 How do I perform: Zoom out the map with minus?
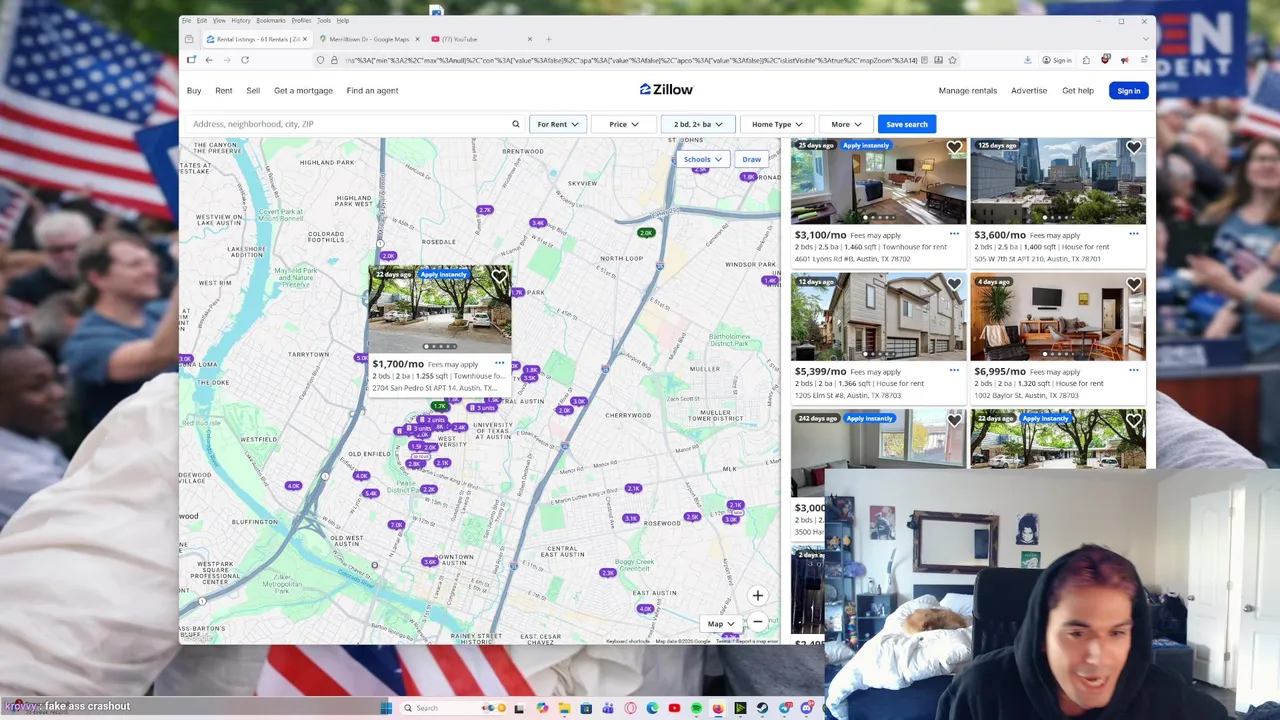(x=757, y=622)
